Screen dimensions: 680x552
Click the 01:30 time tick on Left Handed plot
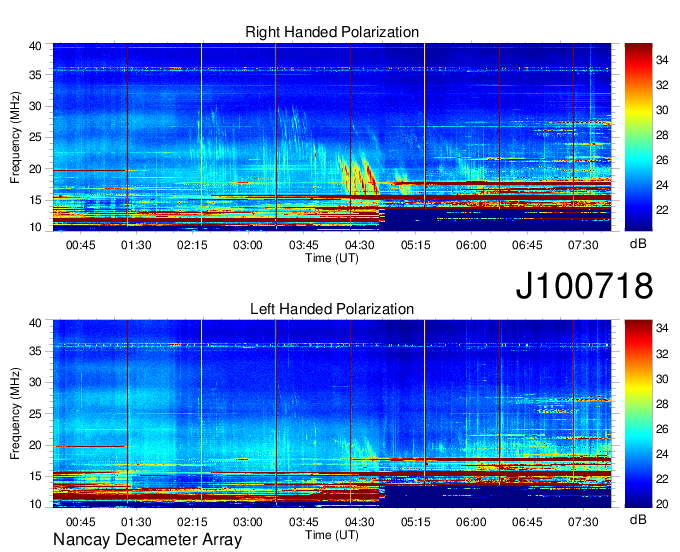pos(136,522)
